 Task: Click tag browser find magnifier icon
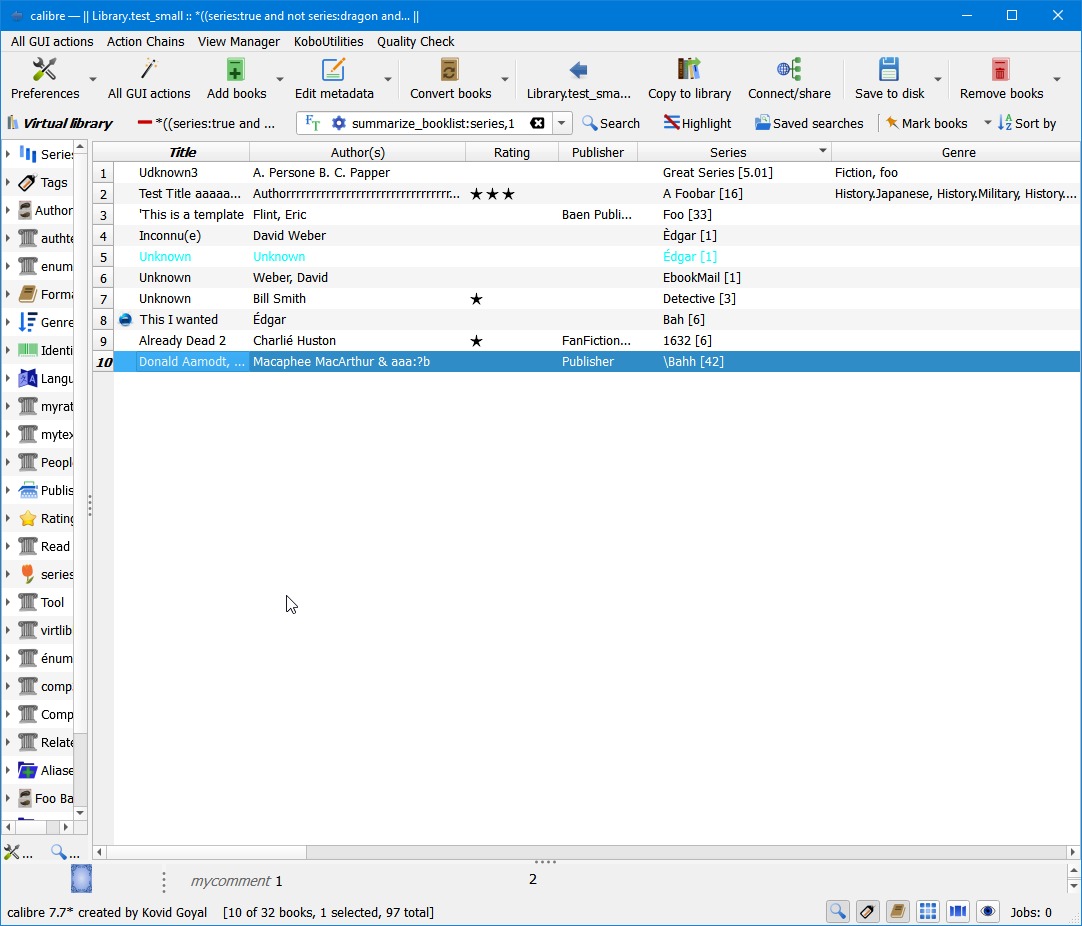[x=59, y=852]
